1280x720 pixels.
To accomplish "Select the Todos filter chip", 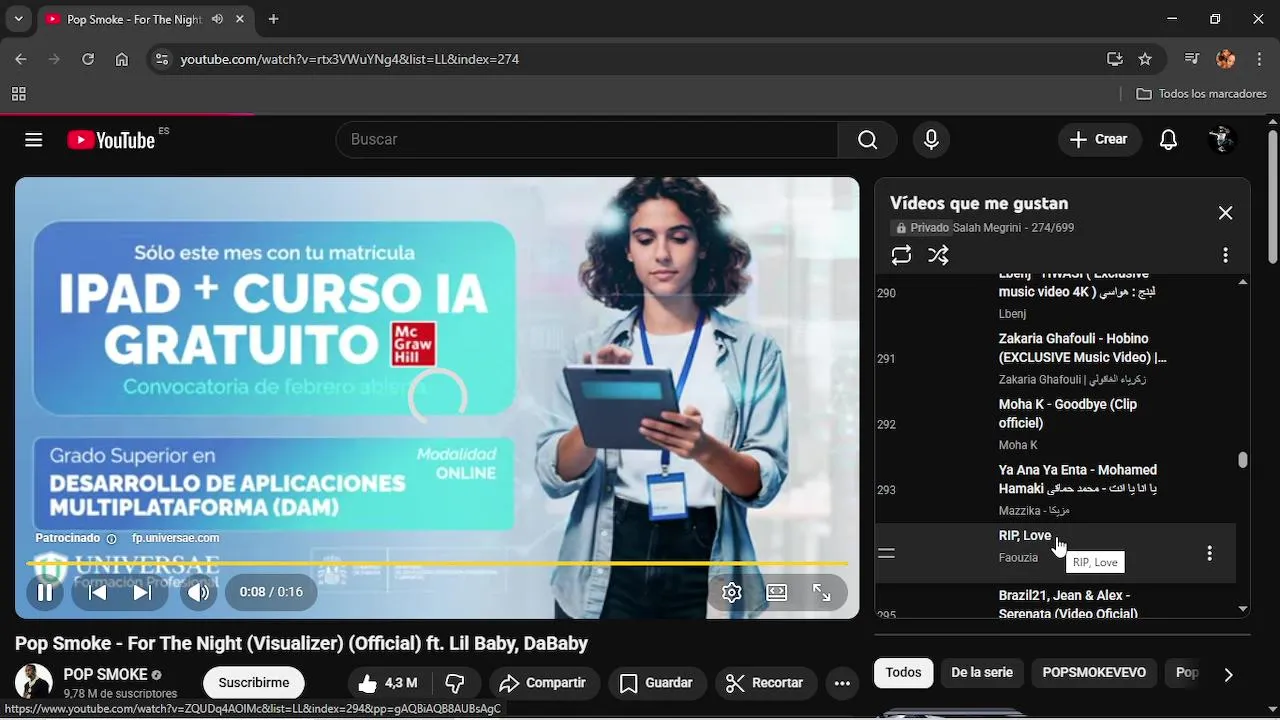I will coord(903,673).
